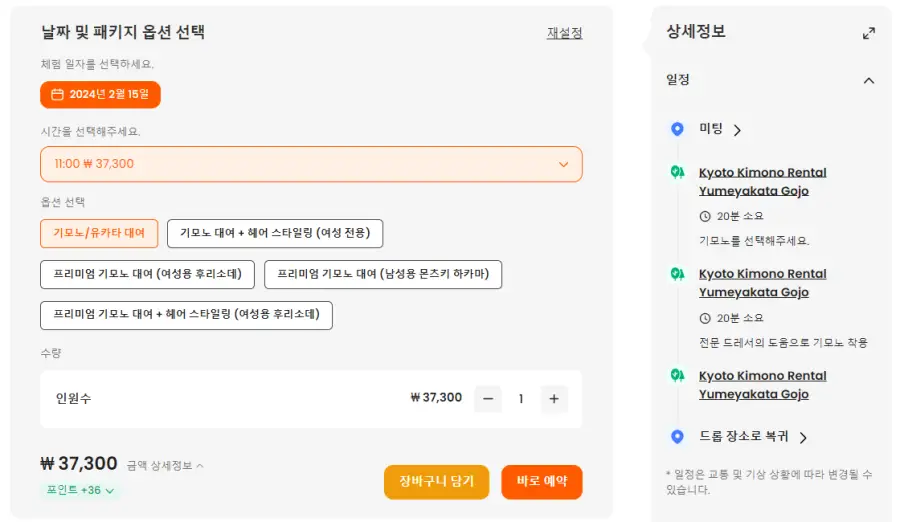Open the Kyoto Kimono Rental link above 기모노를 선택해주세요
Screen dimensions: 900x522
762,181
